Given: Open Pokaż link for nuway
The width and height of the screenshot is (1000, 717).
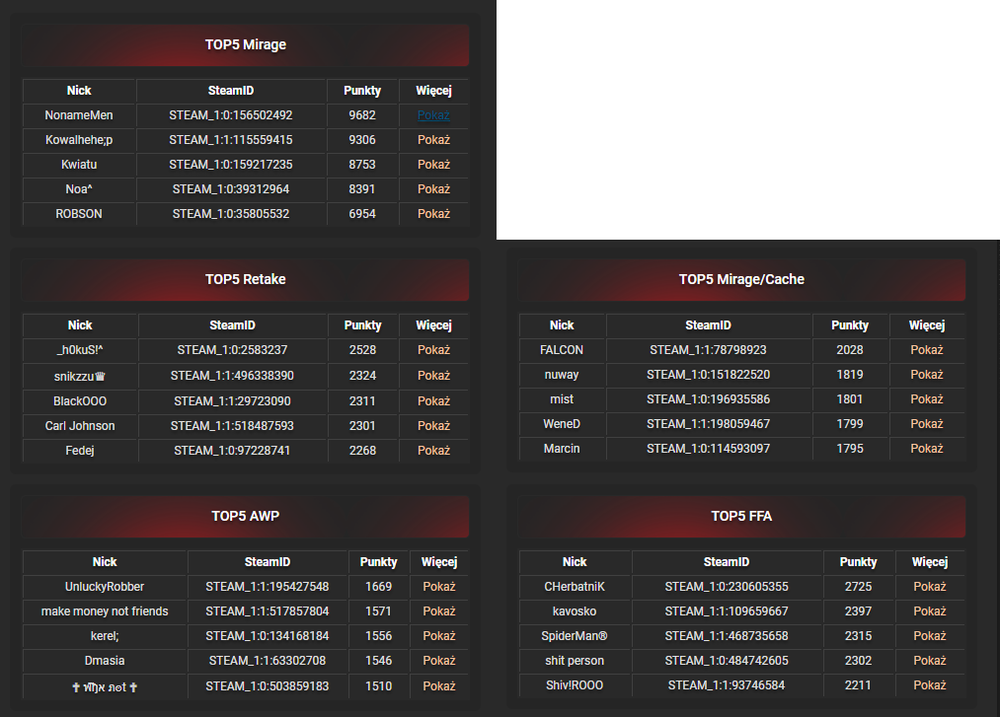Looking at the screenshot, I should coord(927,374).
